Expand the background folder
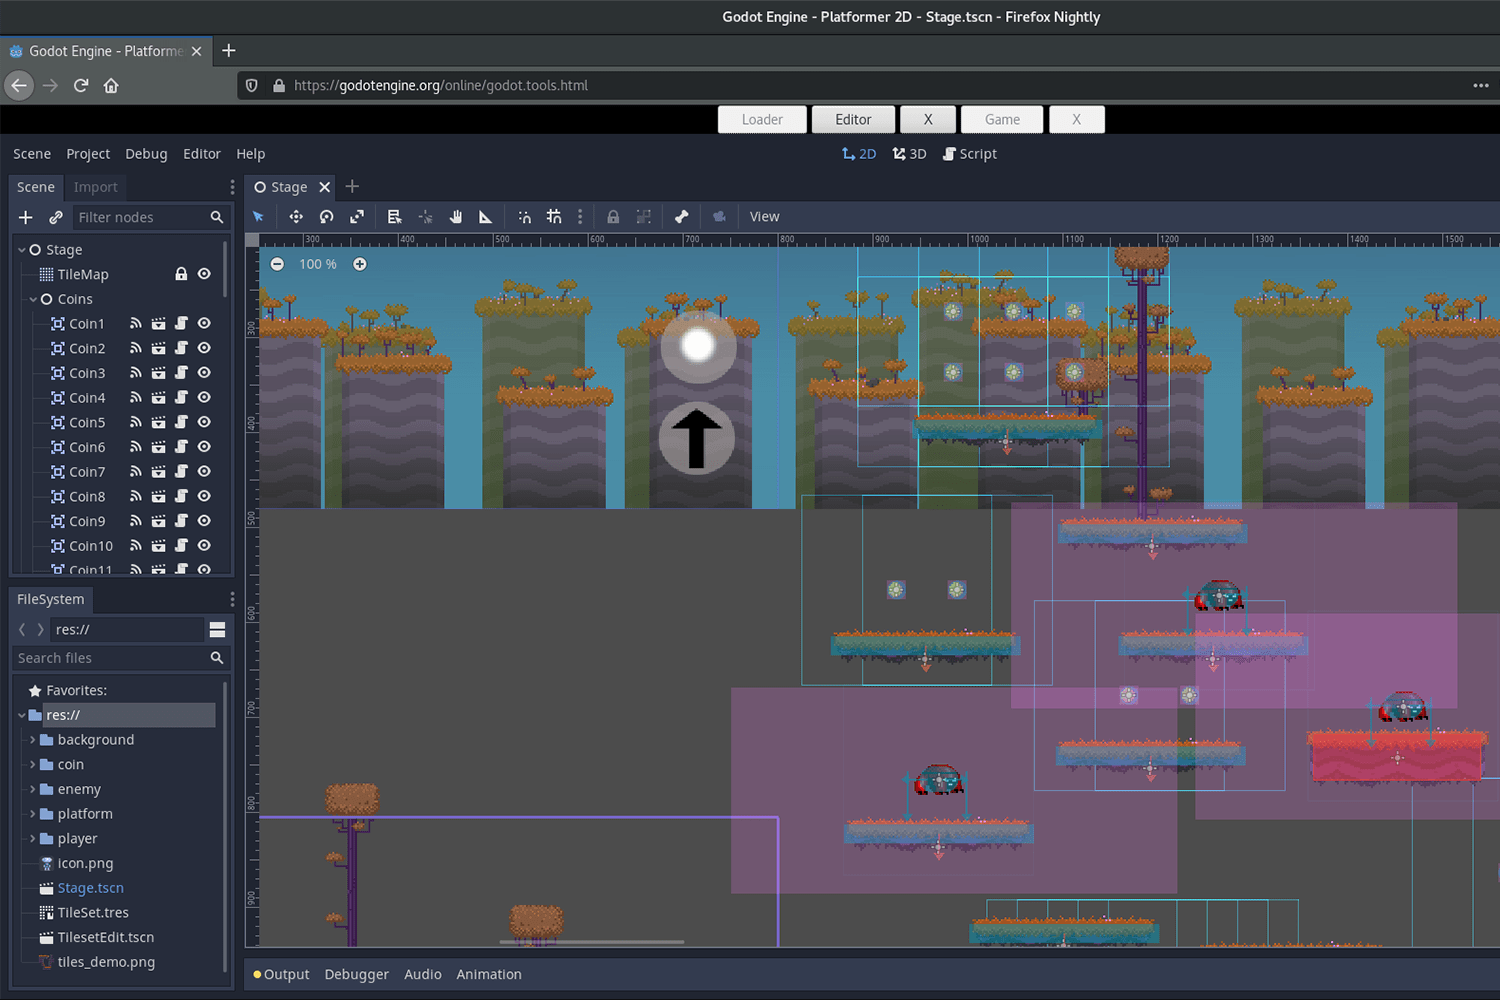Screen dimensions: 1500x1000 (x=33, y=740)
